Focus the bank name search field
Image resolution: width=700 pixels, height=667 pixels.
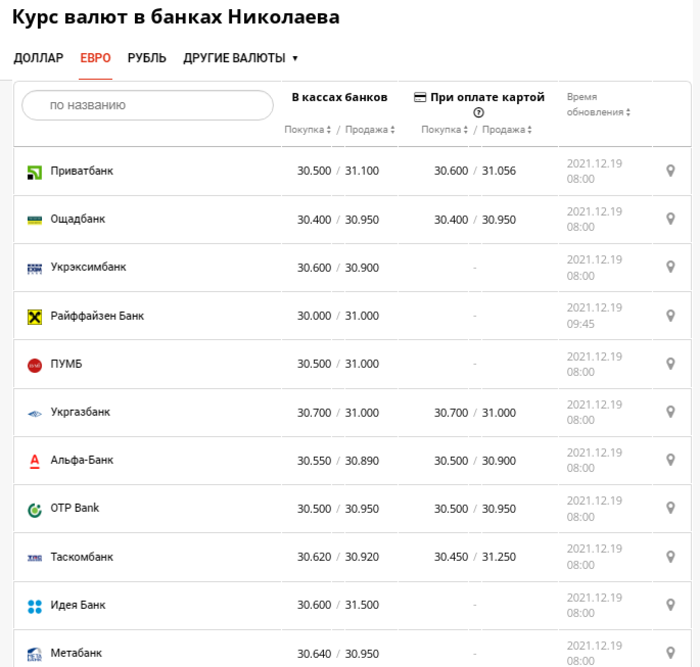pos(148,105)
